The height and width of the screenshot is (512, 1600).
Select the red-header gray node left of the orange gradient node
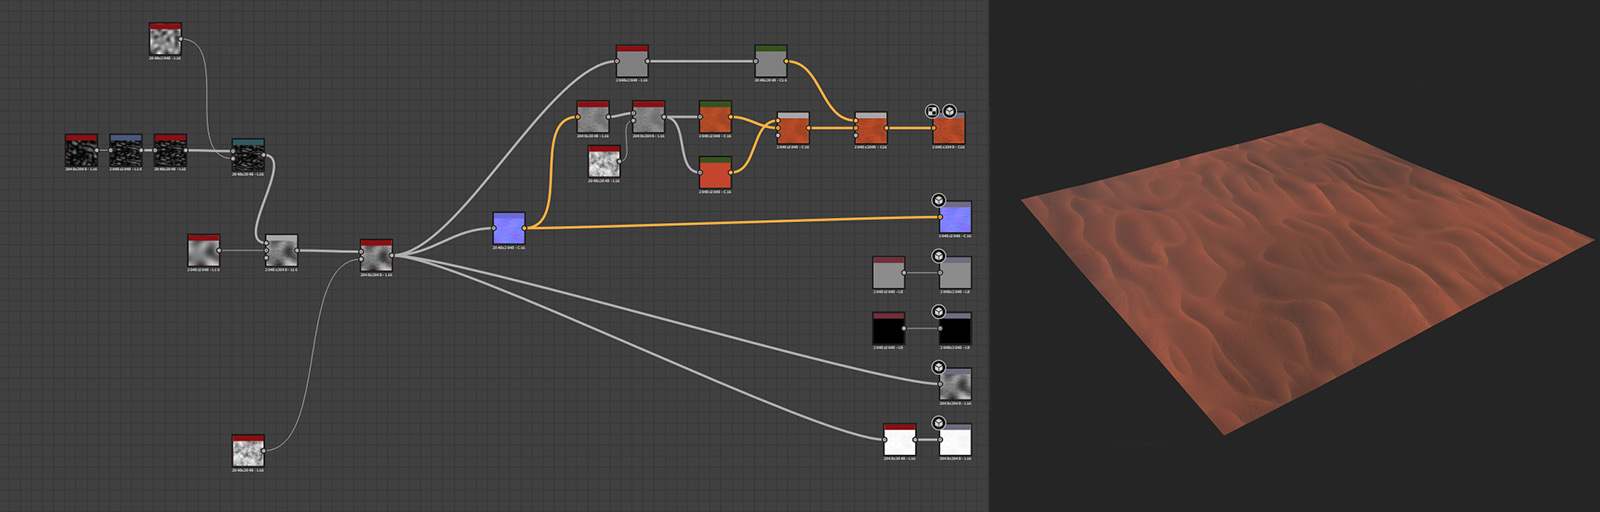[x=648, y=117]
